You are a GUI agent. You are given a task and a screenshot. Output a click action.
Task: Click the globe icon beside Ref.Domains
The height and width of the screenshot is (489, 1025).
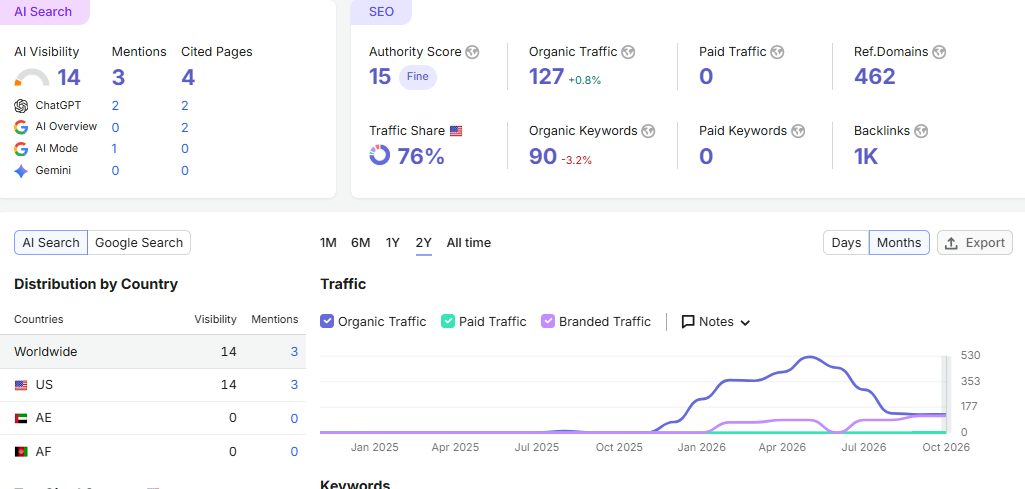click(939, 52)
